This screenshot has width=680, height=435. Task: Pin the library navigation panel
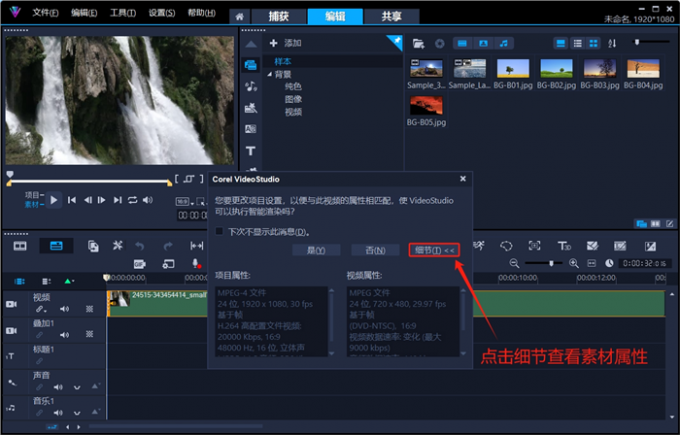coord(396,42)
